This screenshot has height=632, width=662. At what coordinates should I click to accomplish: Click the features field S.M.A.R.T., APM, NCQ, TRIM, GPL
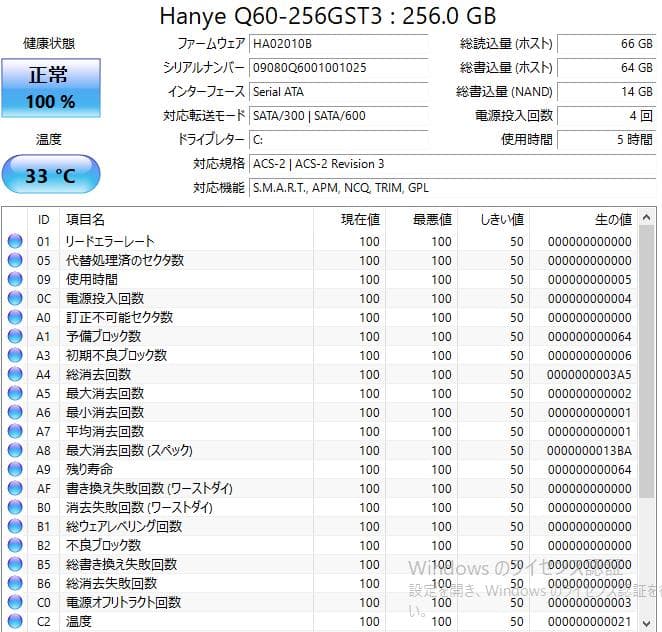[x=453, y=188]
